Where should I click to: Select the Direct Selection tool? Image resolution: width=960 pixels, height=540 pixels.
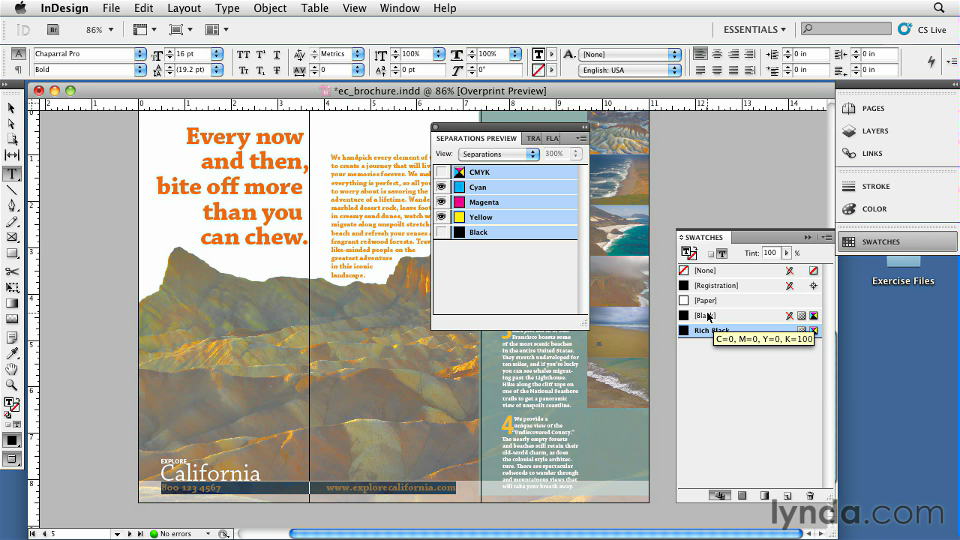click(x=11, y=124)
